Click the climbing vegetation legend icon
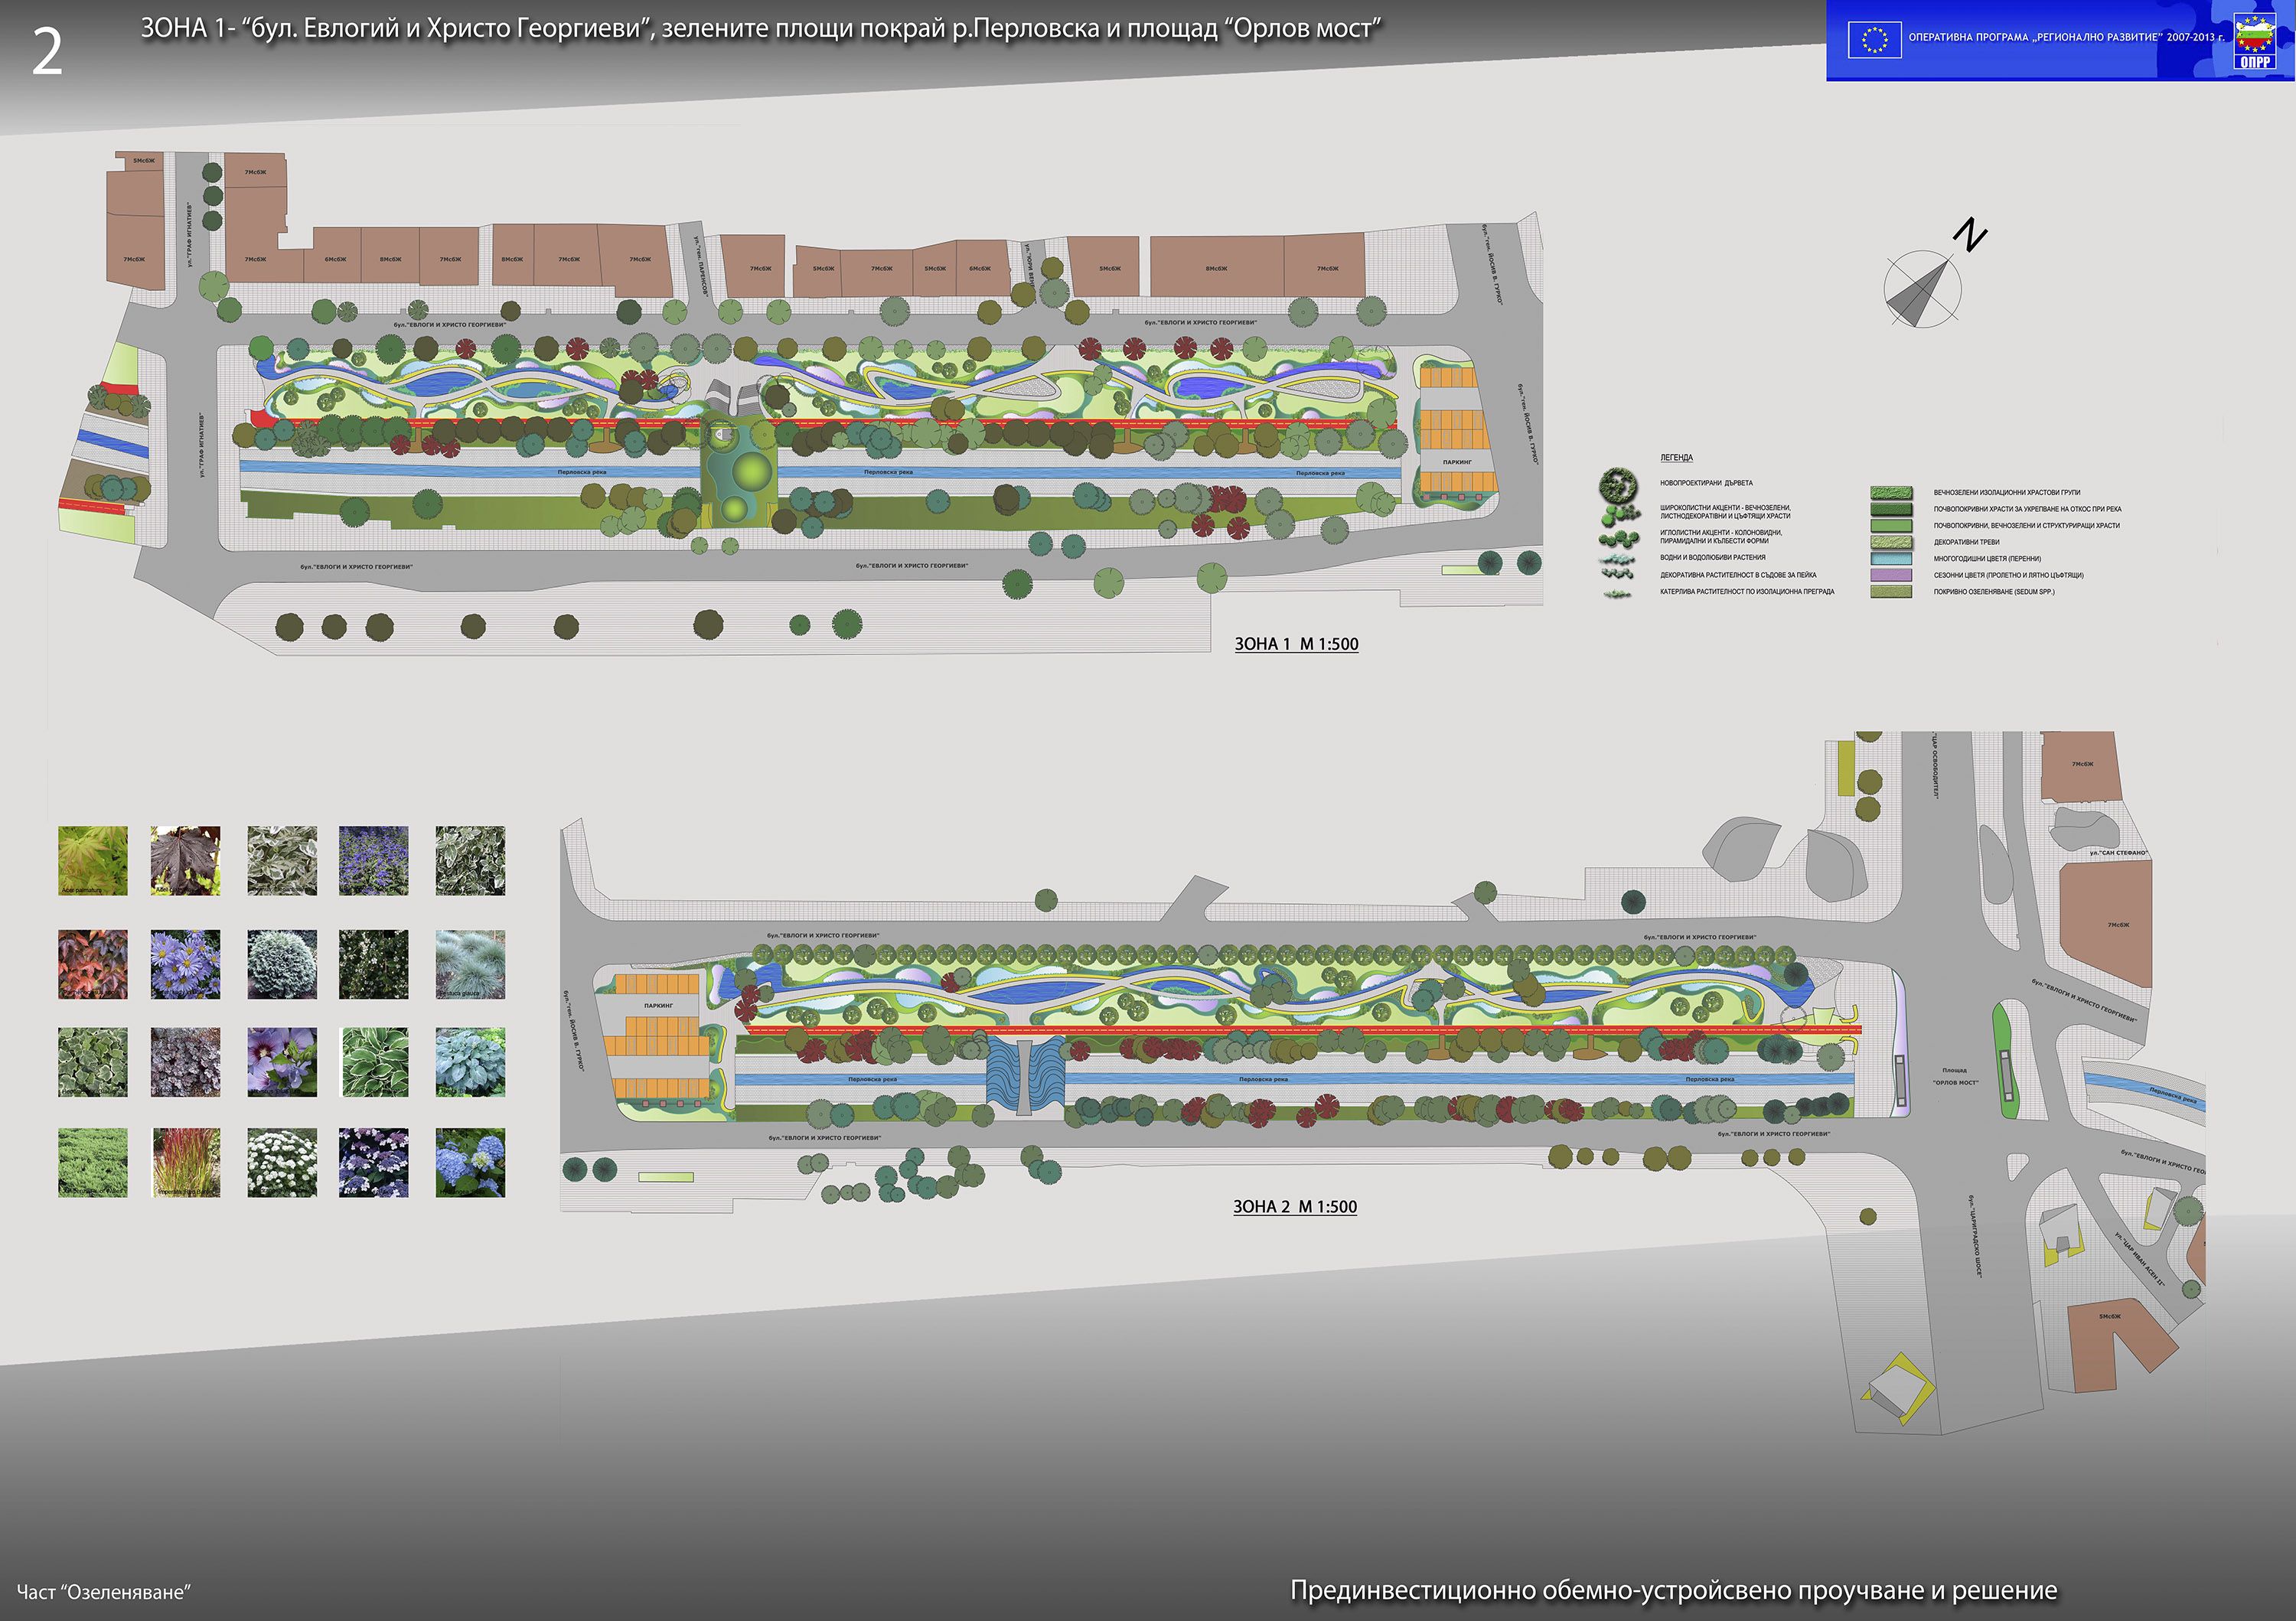 [x=1618, y=592]
